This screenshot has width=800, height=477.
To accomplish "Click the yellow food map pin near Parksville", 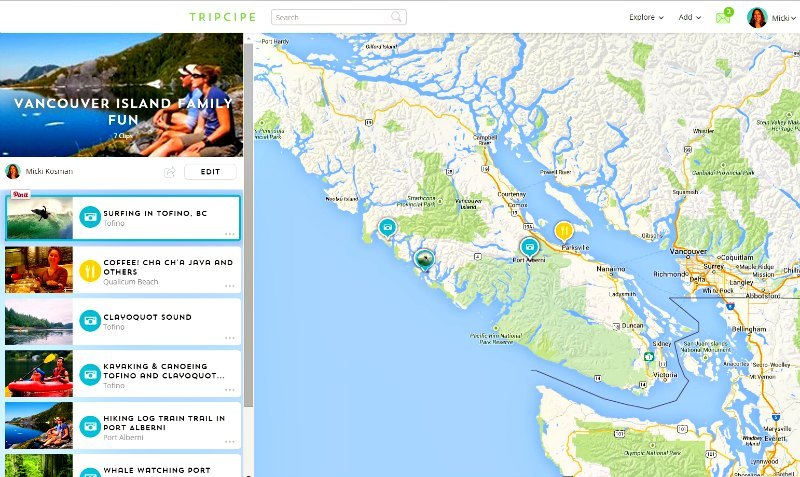I will click(564, 230).
